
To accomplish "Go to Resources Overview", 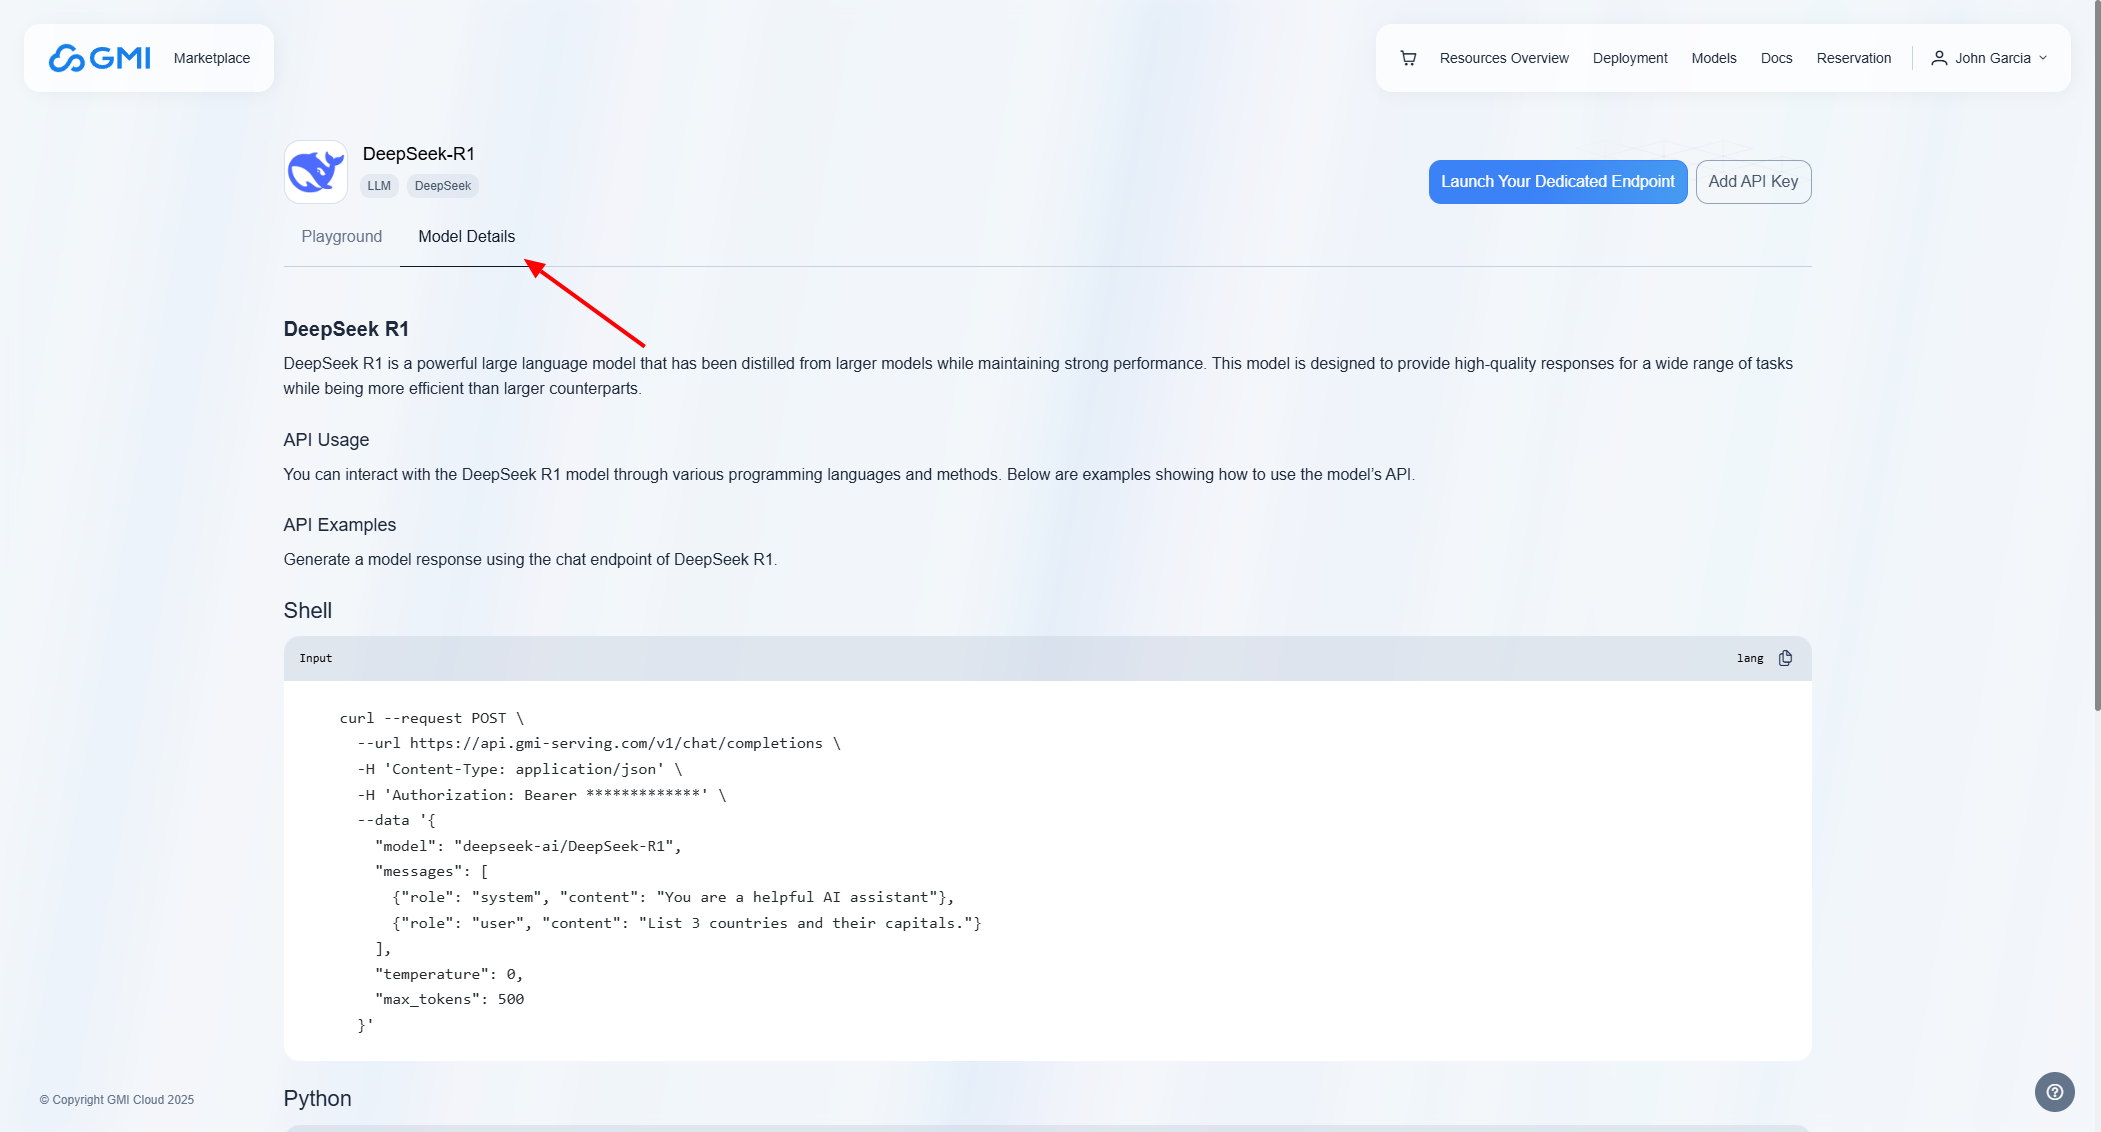I will click(x=1504, y=58).
